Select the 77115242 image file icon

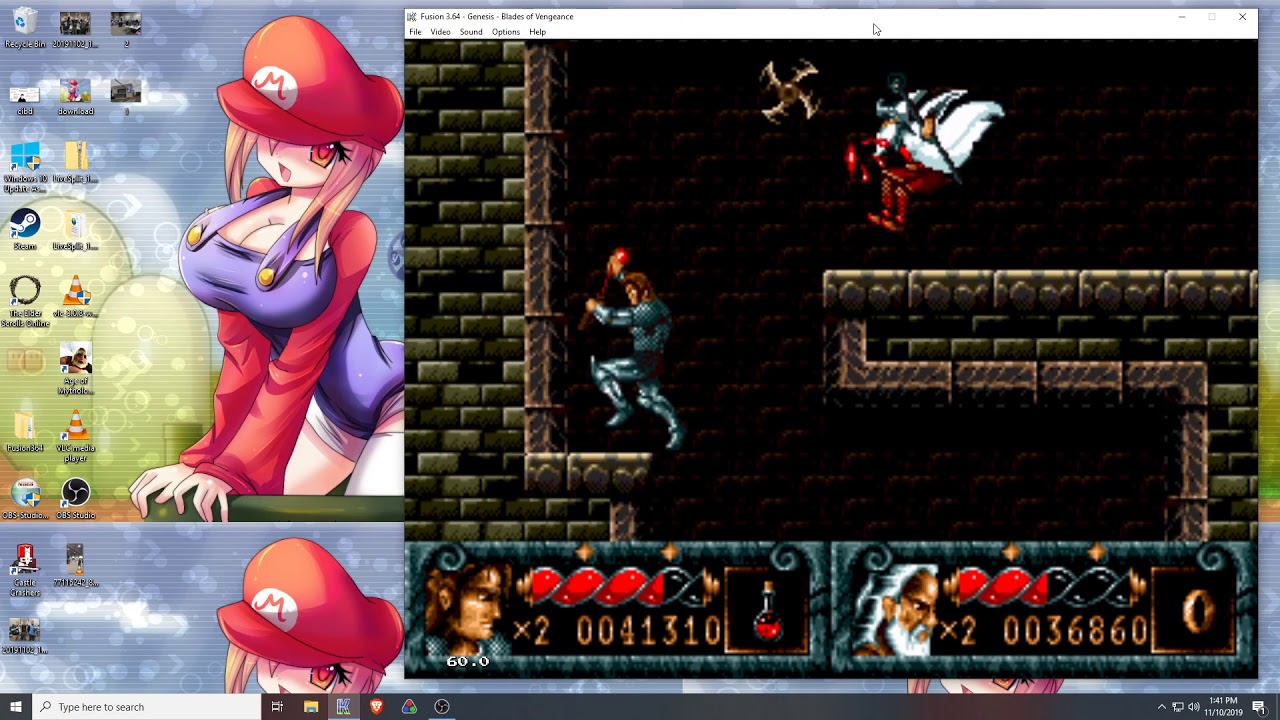(x=75, y=566)
